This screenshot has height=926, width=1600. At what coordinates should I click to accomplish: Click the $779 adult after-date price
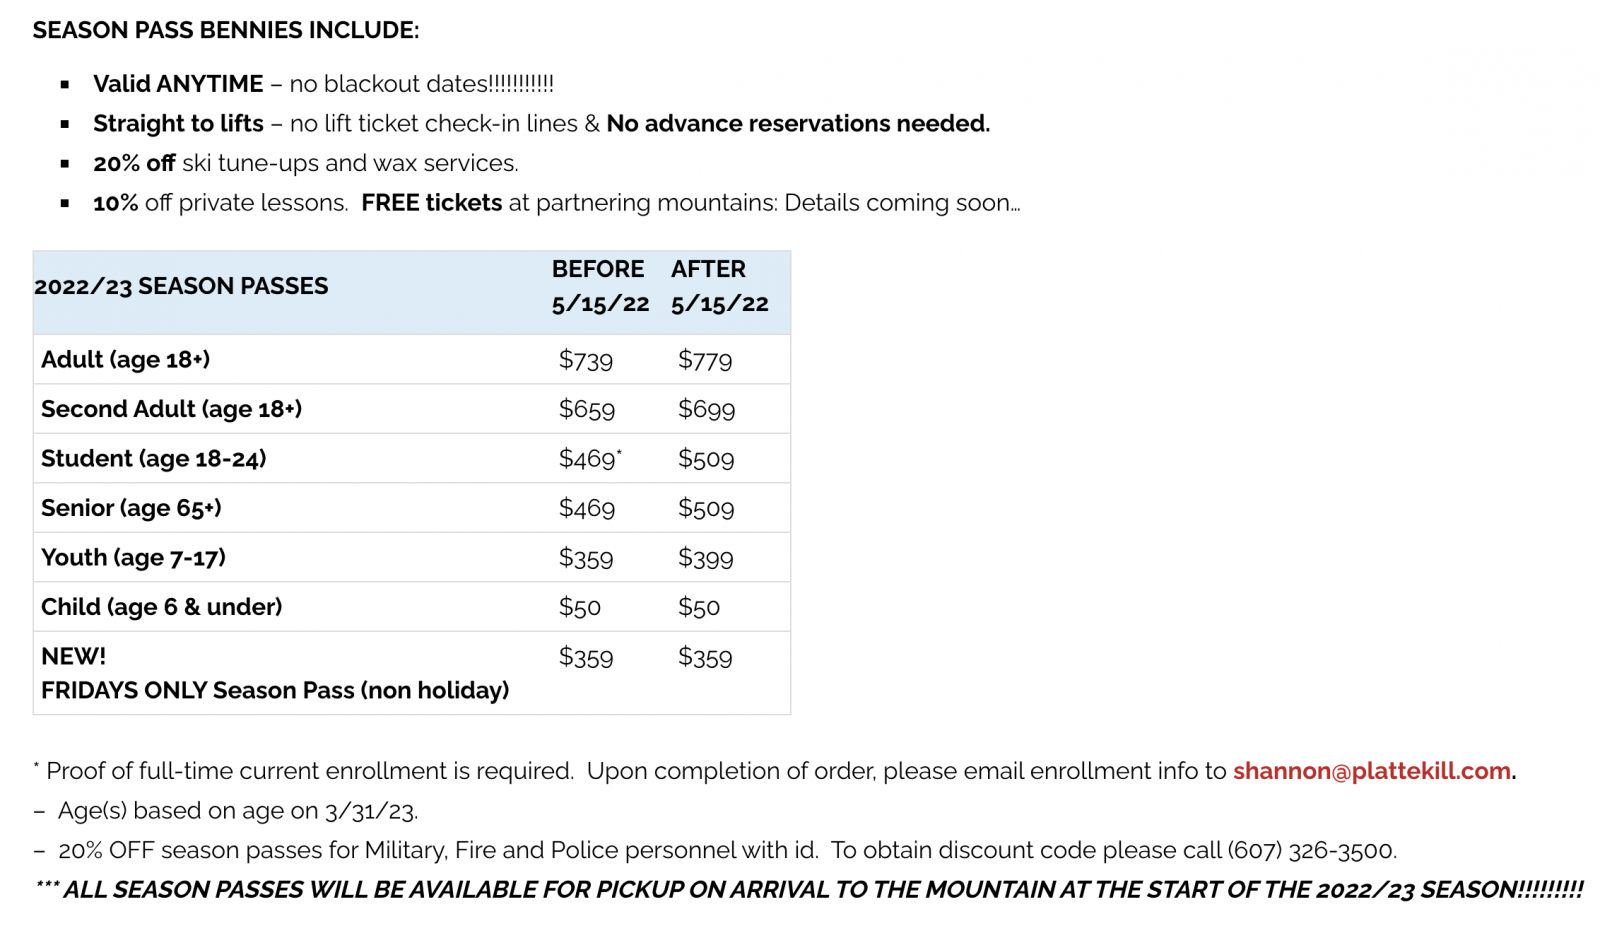[704, 360]
